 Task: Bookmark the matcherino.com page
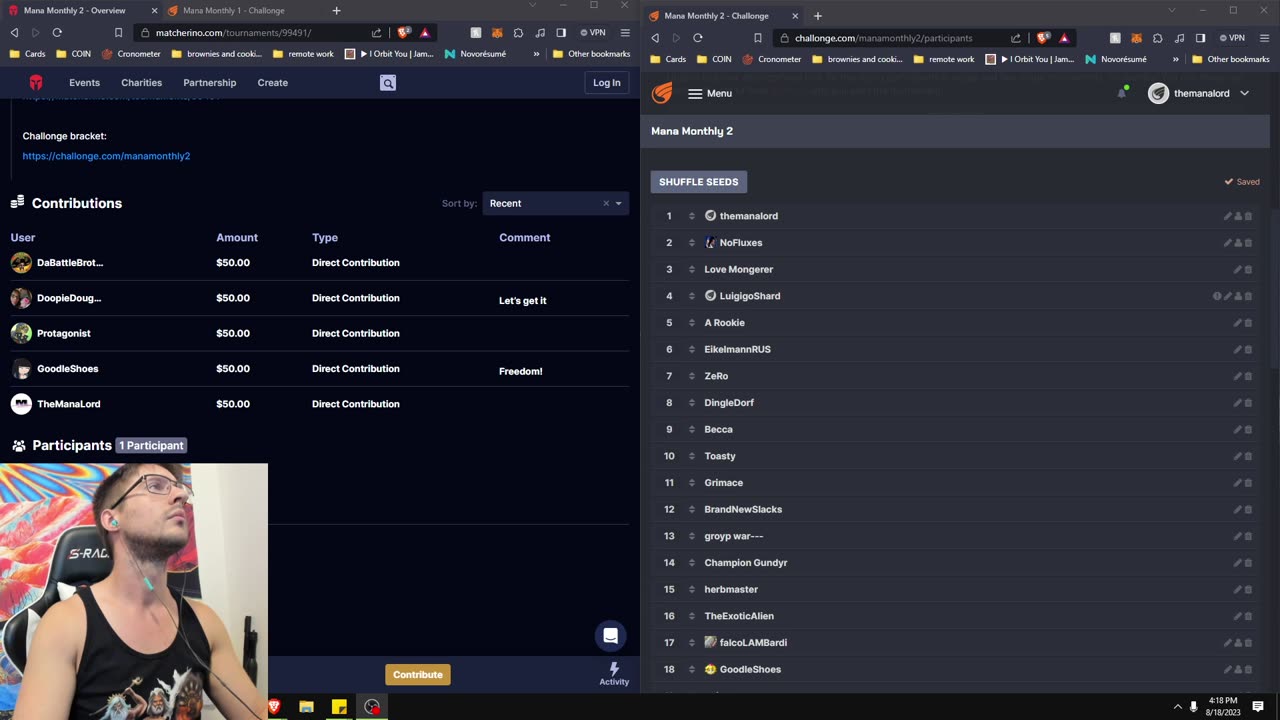tap(118, 33)
